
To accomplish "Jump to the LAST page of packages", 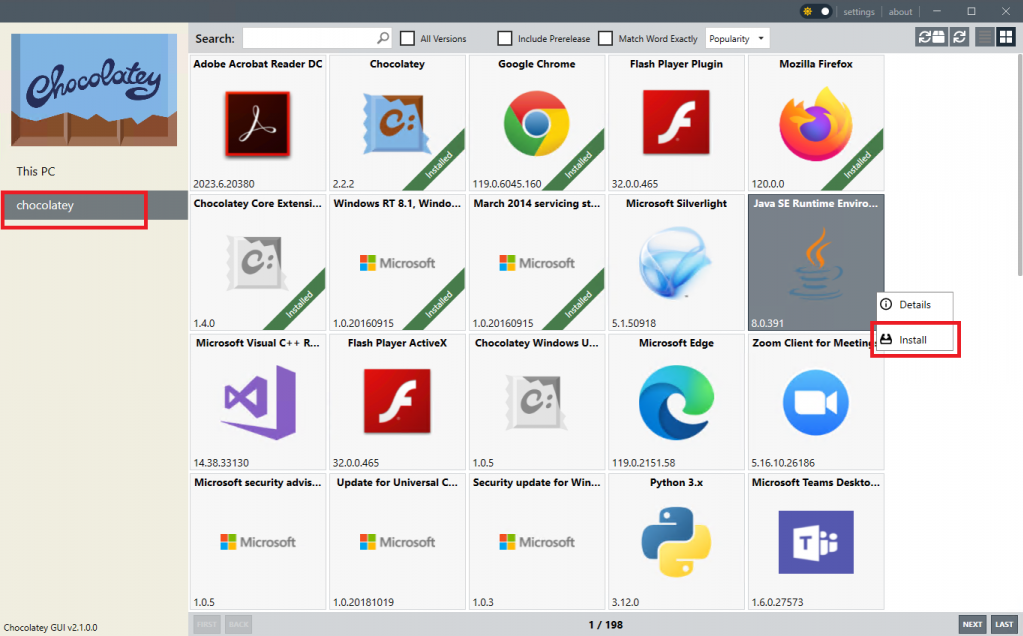I will tap(1003, 624).
